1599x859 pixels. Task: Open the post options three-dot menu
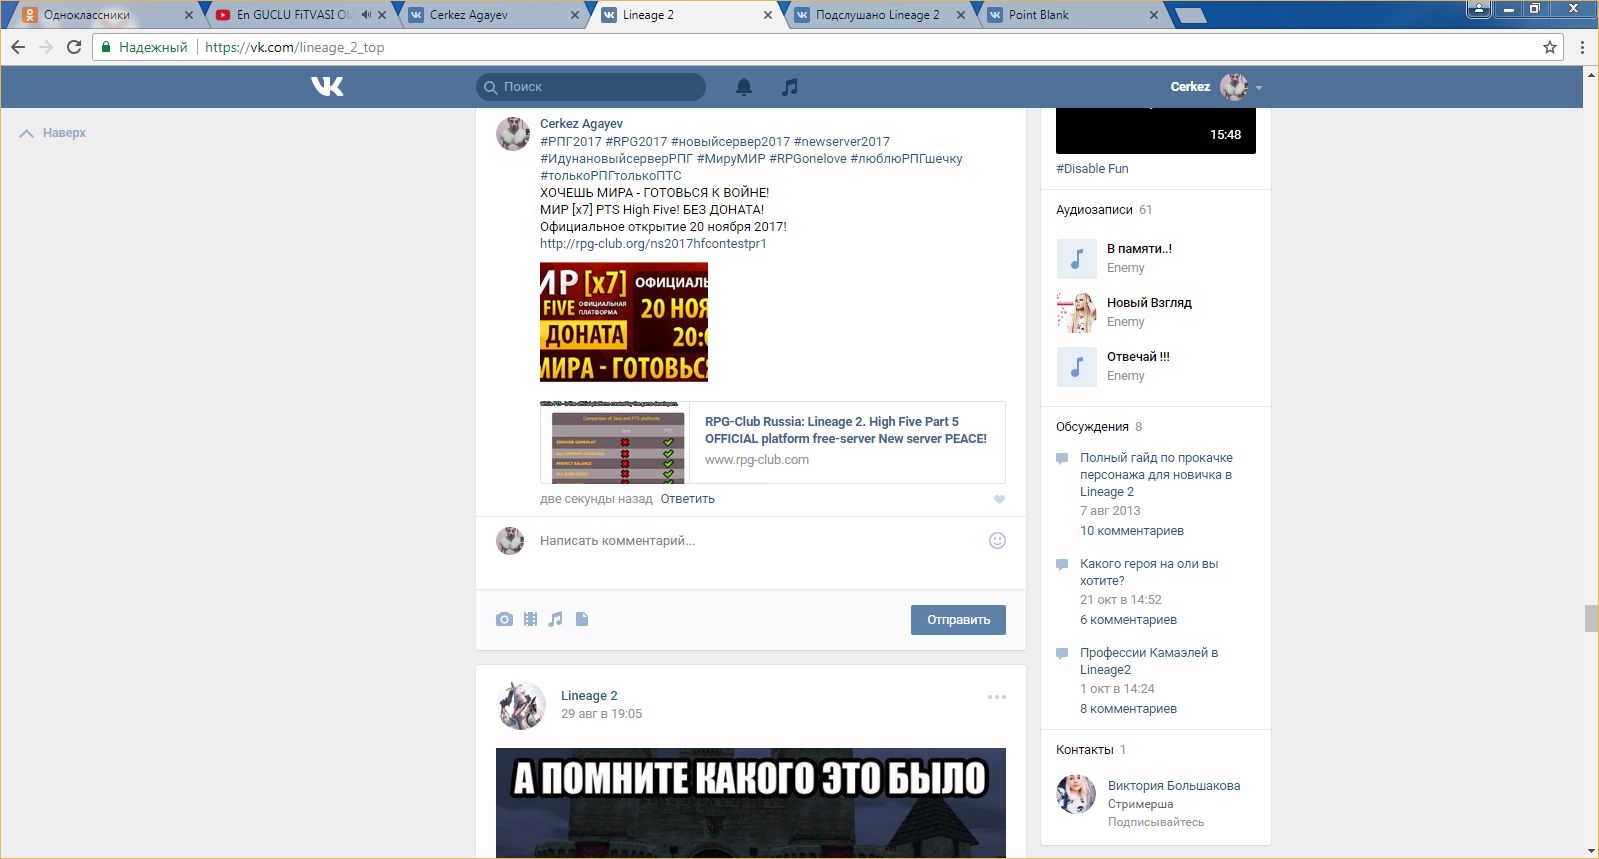pos(997,697)
